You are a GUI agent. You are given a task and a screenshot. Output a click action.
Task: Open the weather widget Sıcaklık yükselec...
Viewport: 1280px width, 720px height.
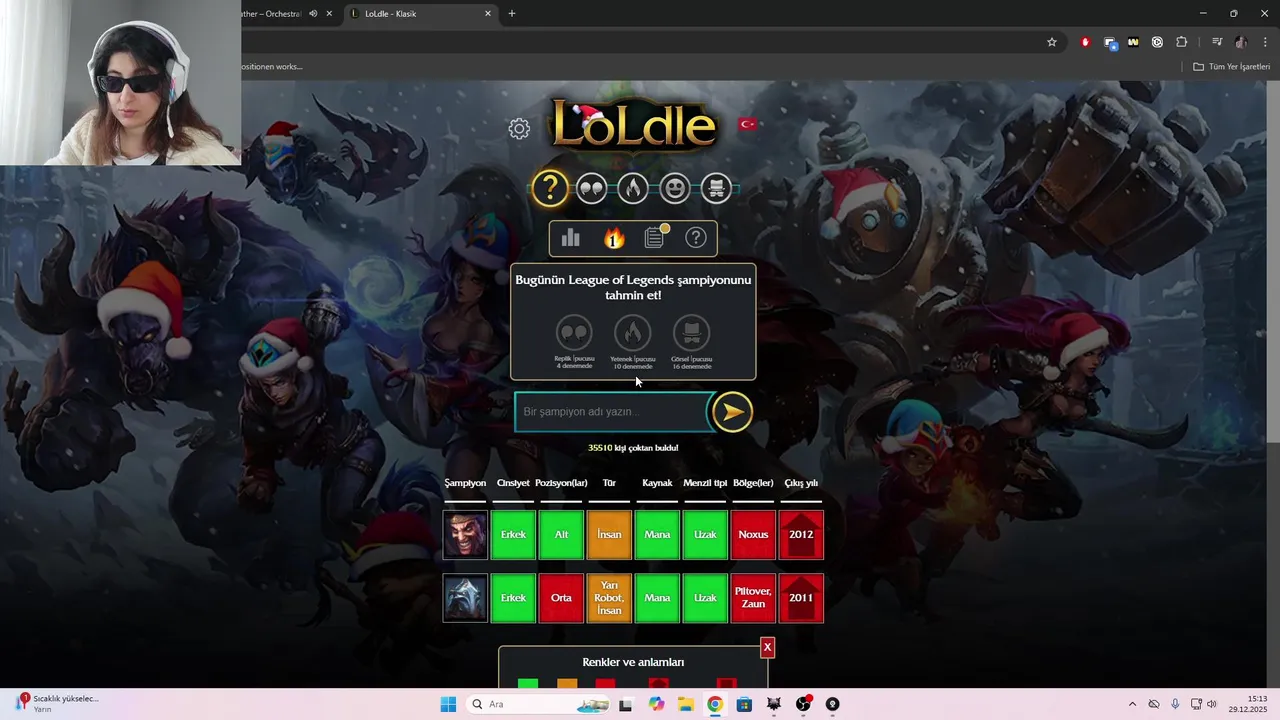point(58,703)
